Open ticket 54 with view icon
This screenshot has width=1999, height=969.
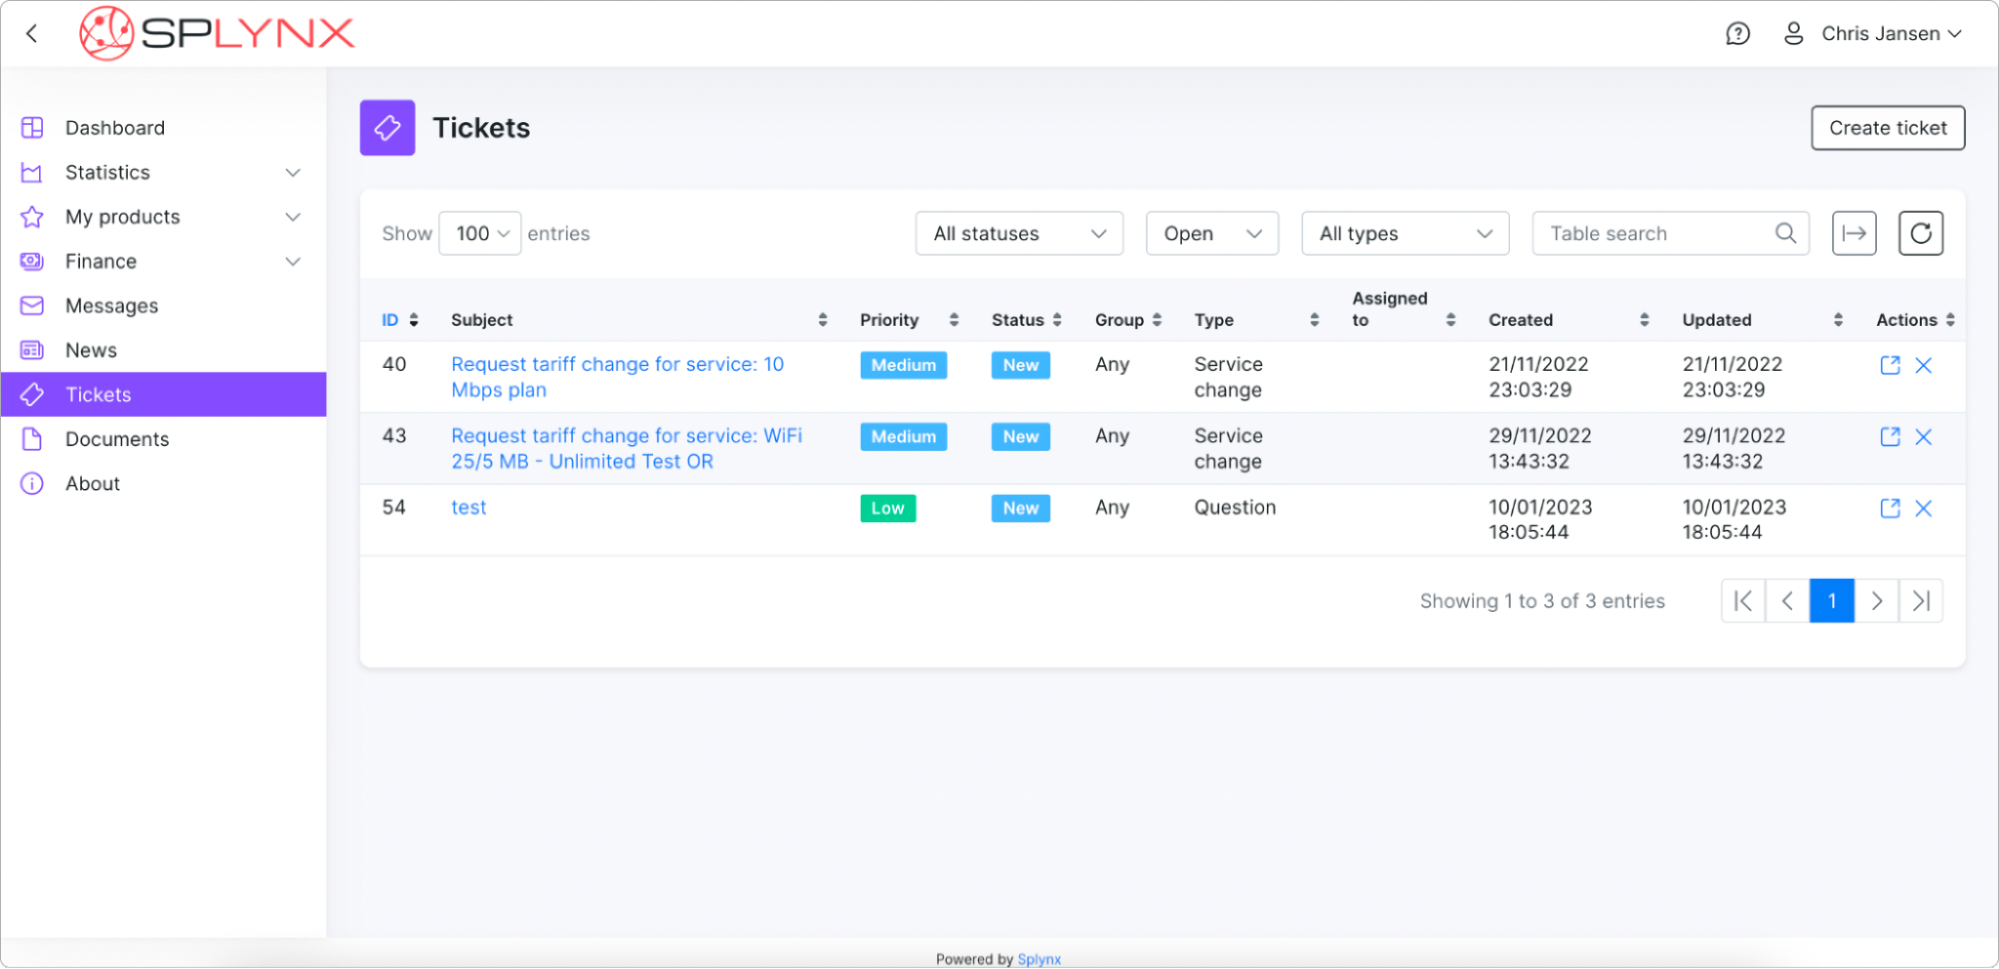coord(1889,509)
